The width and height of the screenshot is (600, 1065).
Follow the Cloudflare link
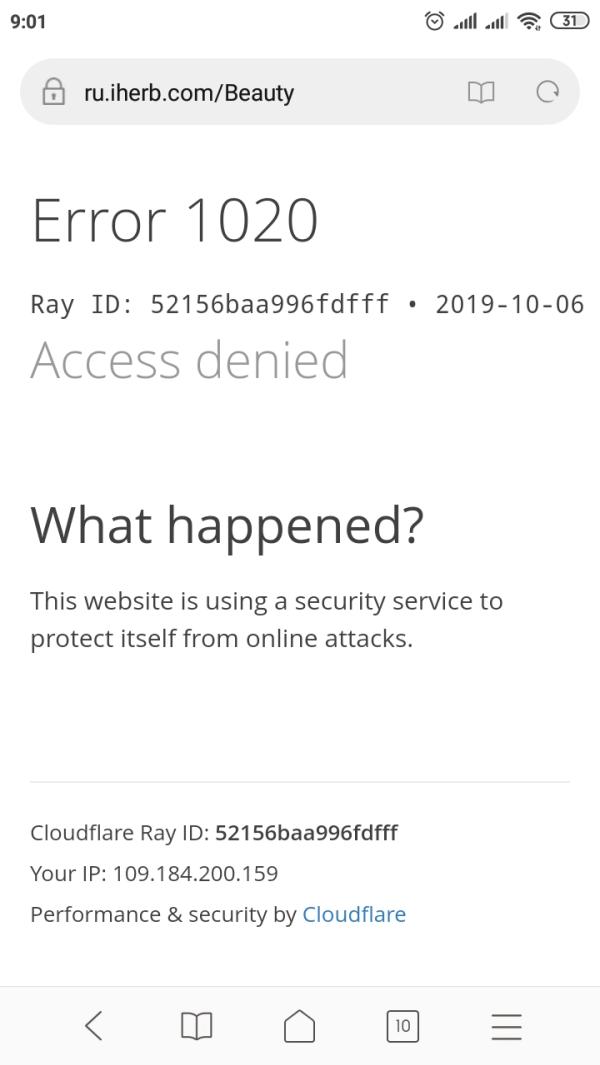tap(354, 914)
